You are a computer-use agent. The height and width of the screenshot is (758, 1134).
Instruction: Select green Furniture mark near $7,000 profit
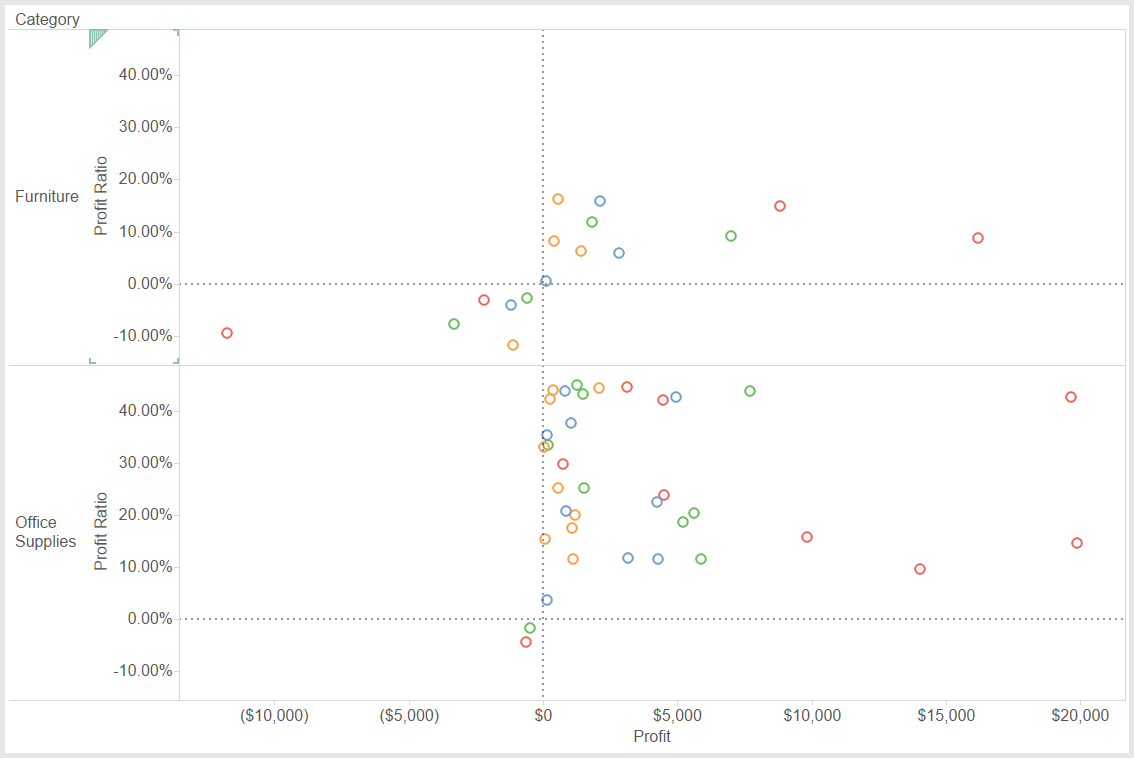731,236
